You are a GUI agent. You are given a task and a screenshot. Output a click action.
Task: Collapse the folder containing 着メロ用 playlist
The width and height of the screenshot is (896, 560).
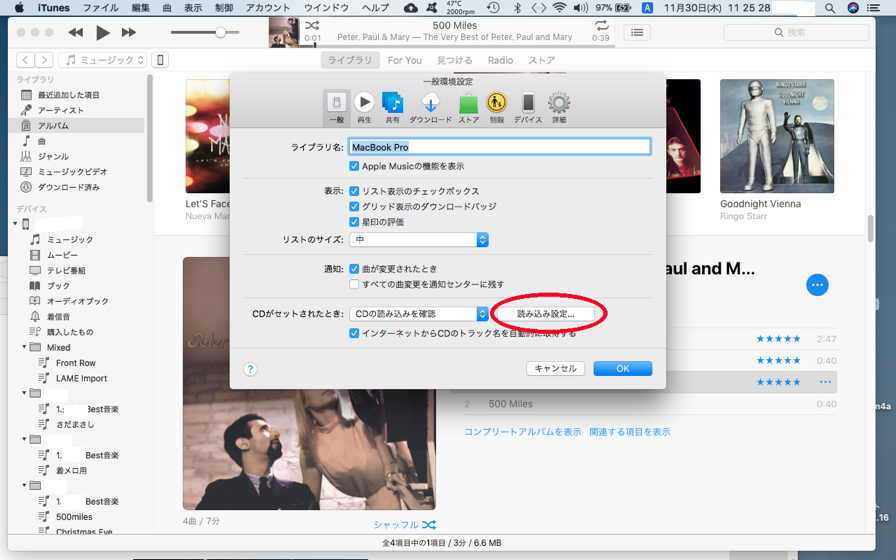pyautogui.click(x=25, y=439)
